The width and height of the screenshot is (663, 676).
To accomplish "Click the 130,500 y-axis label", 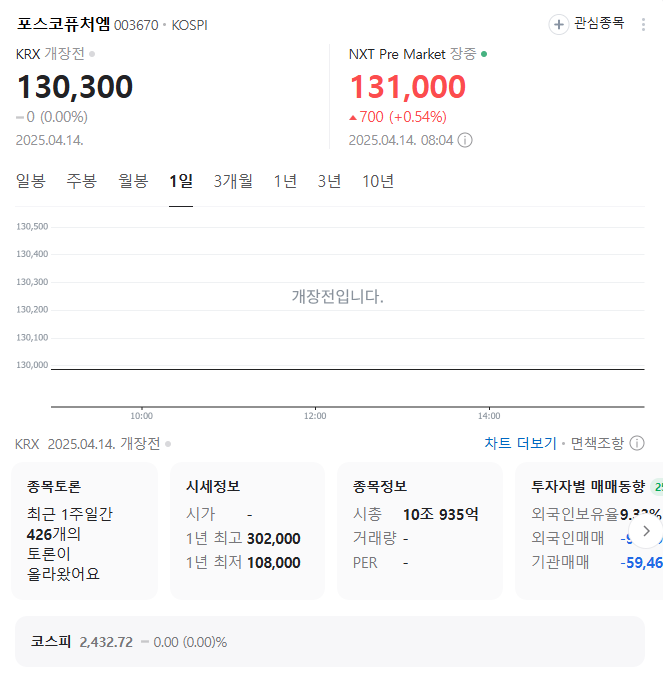I will pos(32,227).
